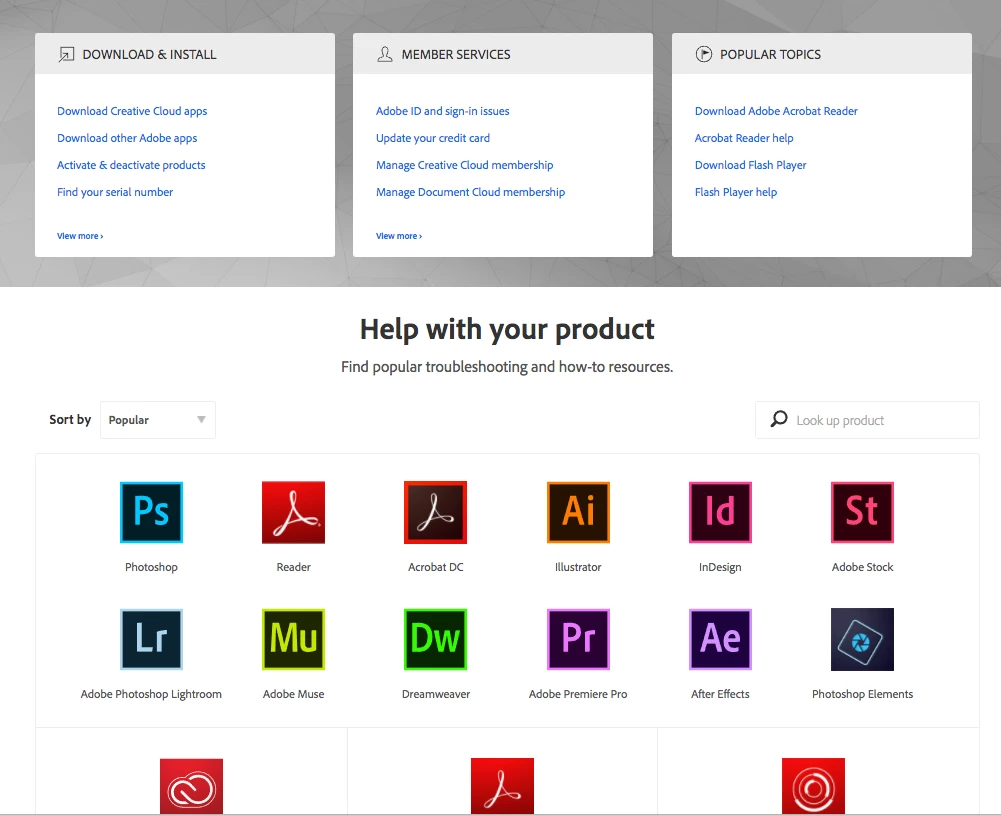Open the Creative Cloud icon card
The width and height of the screenshot is (1001, 816).
tap(192, 786)
